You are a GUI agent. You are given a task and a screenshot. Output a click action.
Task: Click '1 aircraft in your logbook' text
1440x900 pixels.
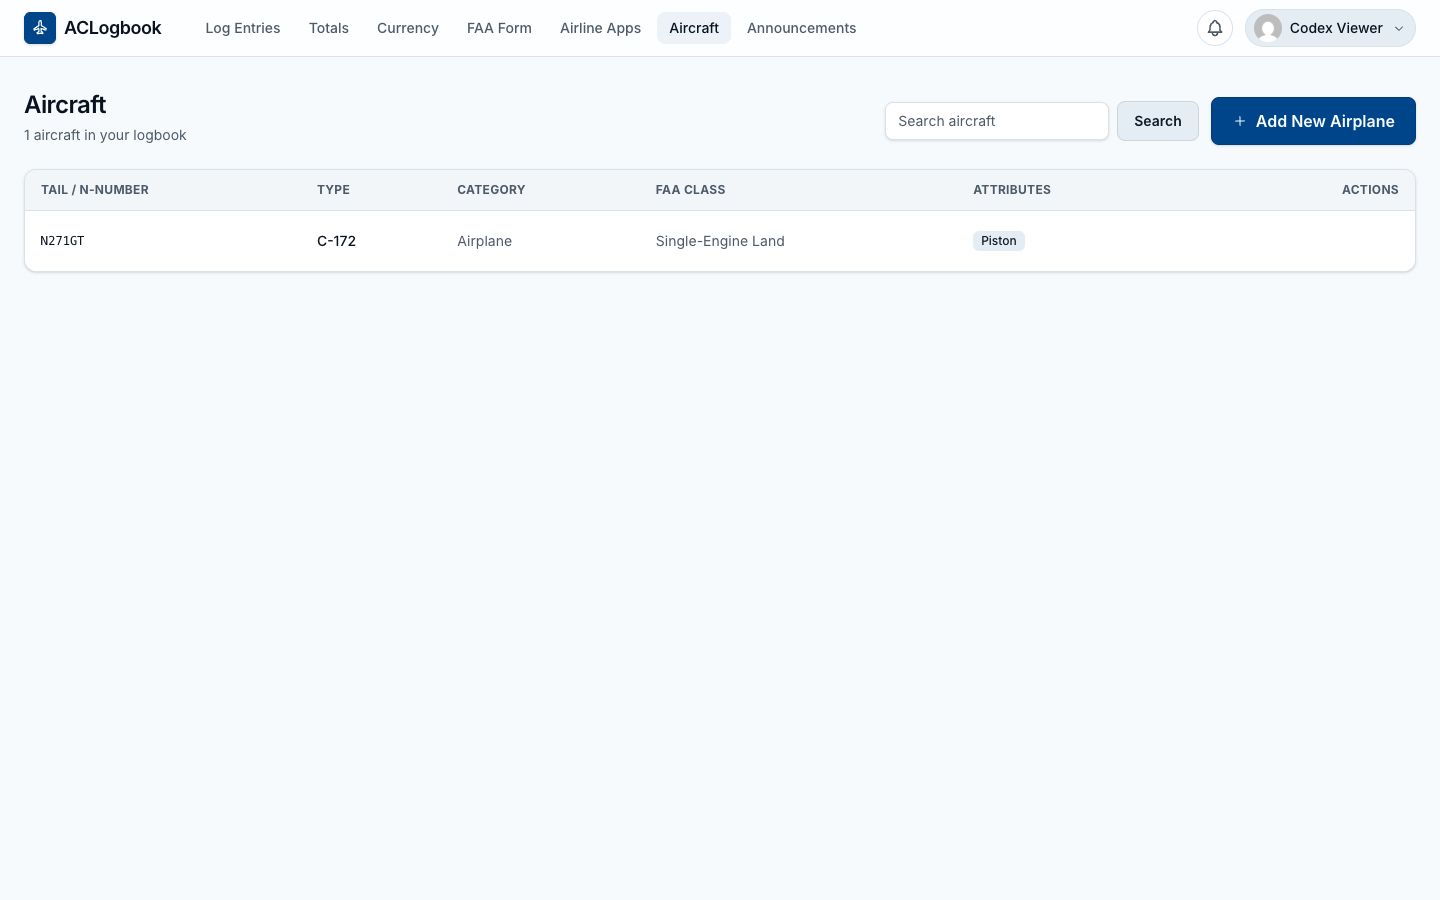coord(105,135)
